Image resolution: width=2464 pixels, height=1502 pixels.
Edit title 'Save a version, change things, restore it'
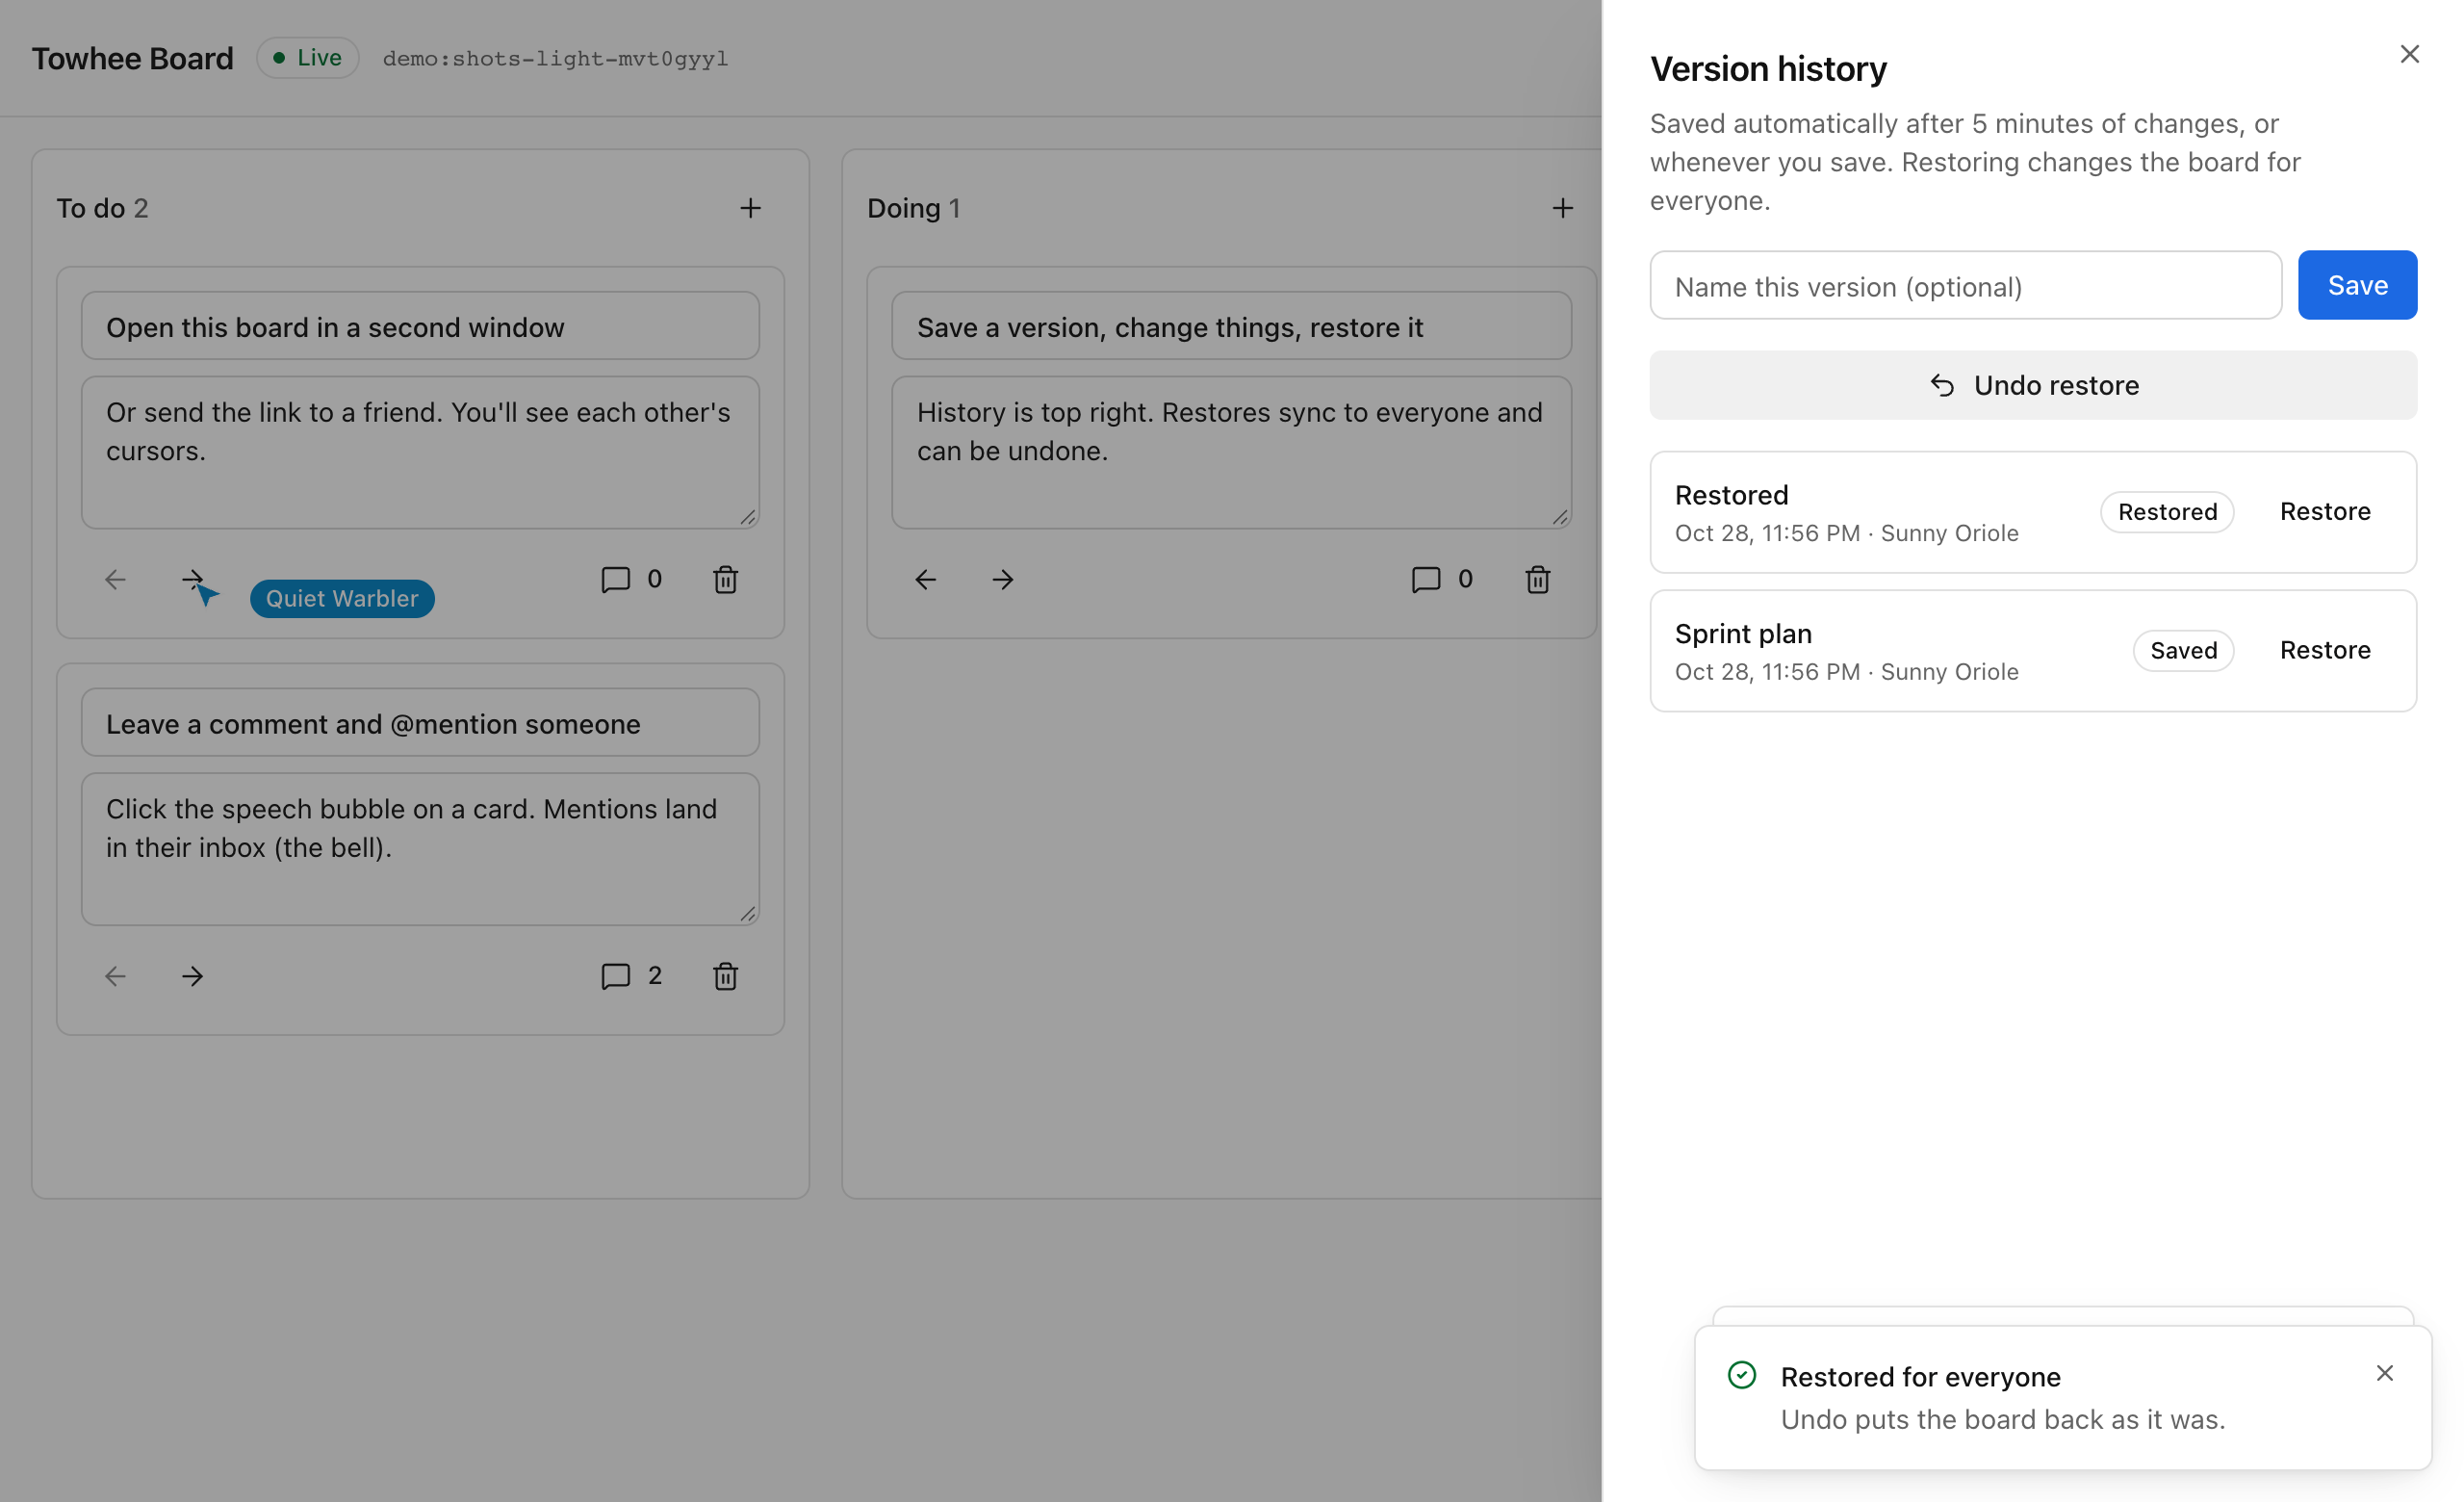pyautogui.click(x=1231, y=326)
